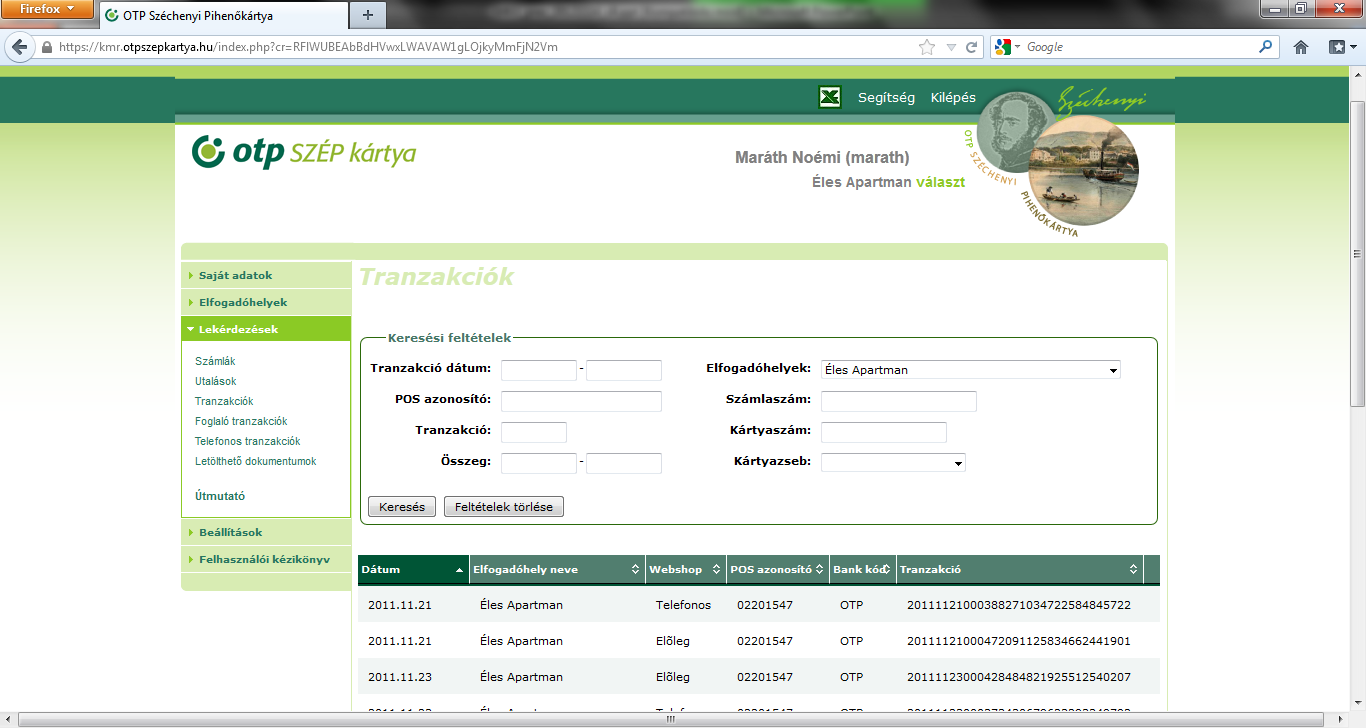Open the Útmutató guide link

click(x=220, y=496)
